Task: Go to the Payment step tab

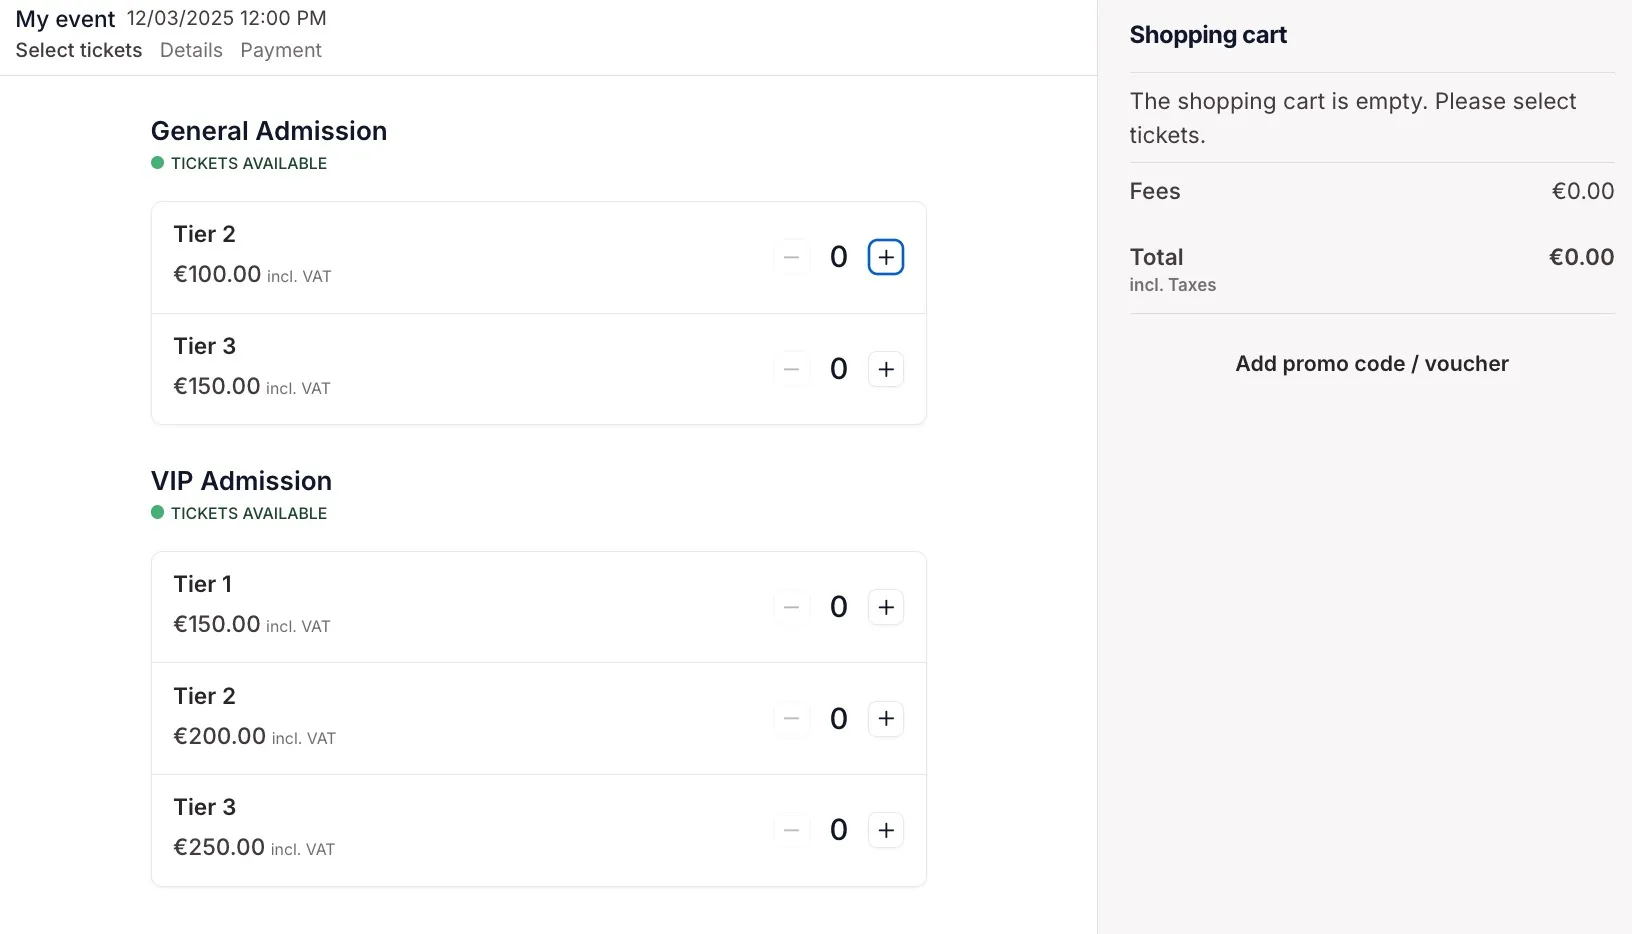Action: [281, 50]
